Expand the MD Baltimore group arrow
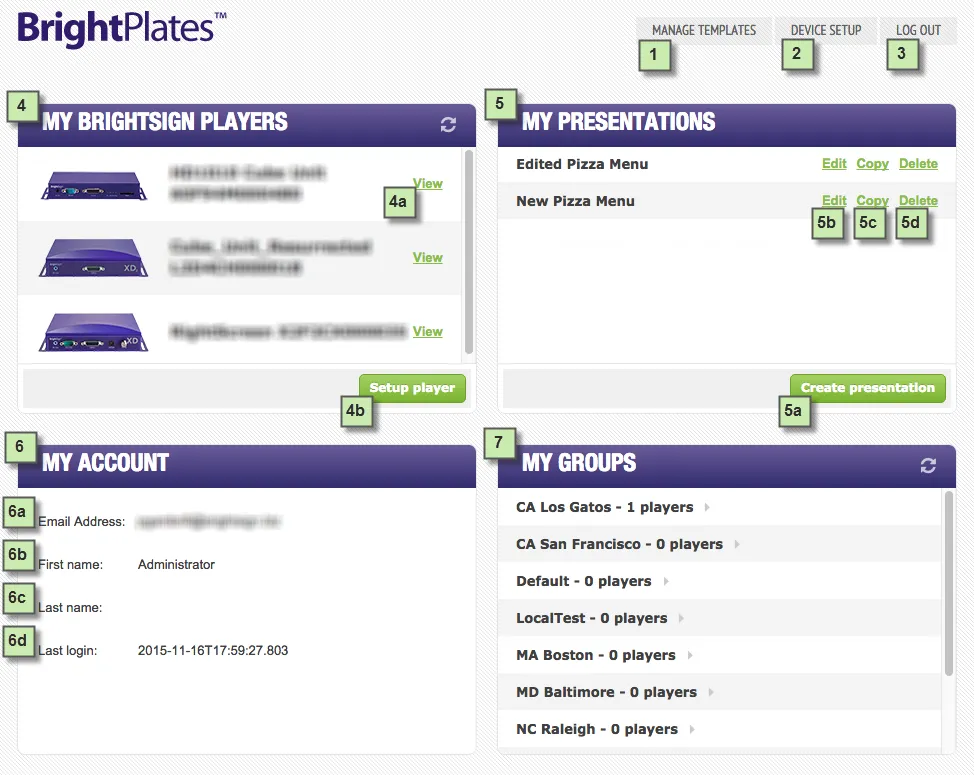 click(711, 692)
